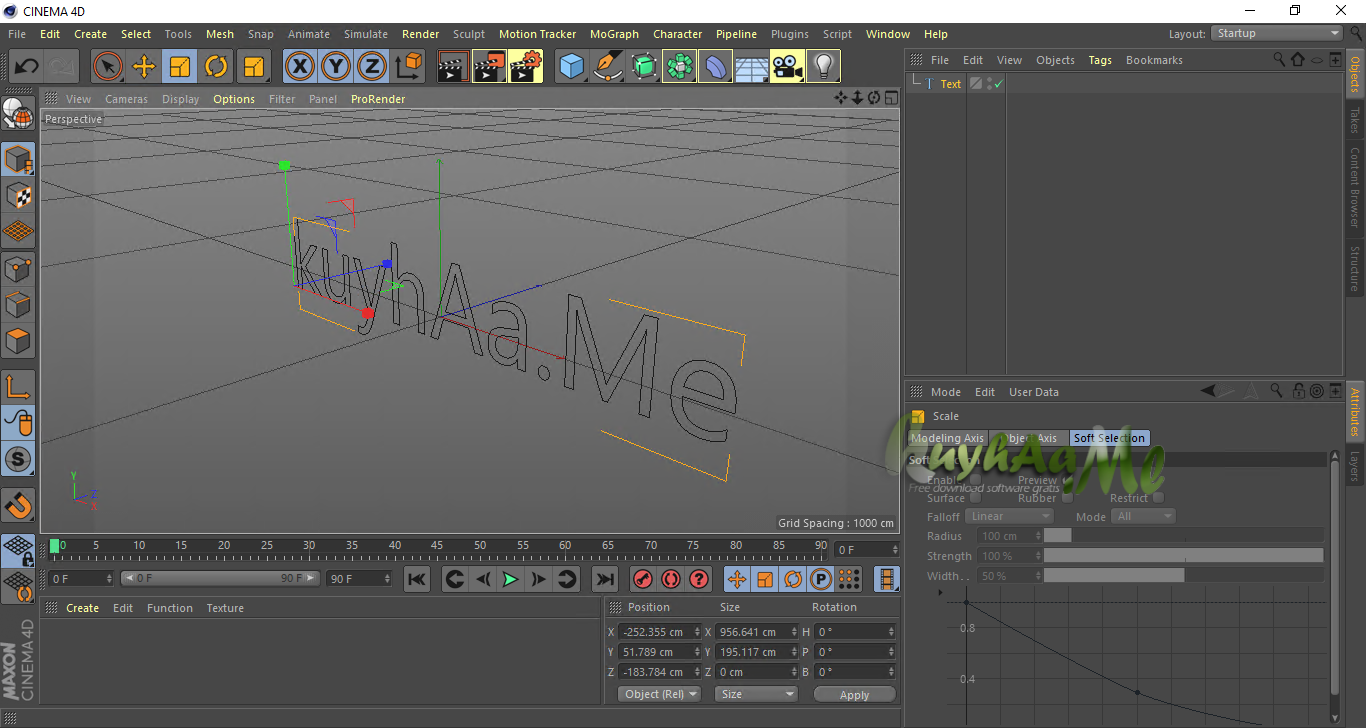Toggle coordinate system icon

coord(408,67)
